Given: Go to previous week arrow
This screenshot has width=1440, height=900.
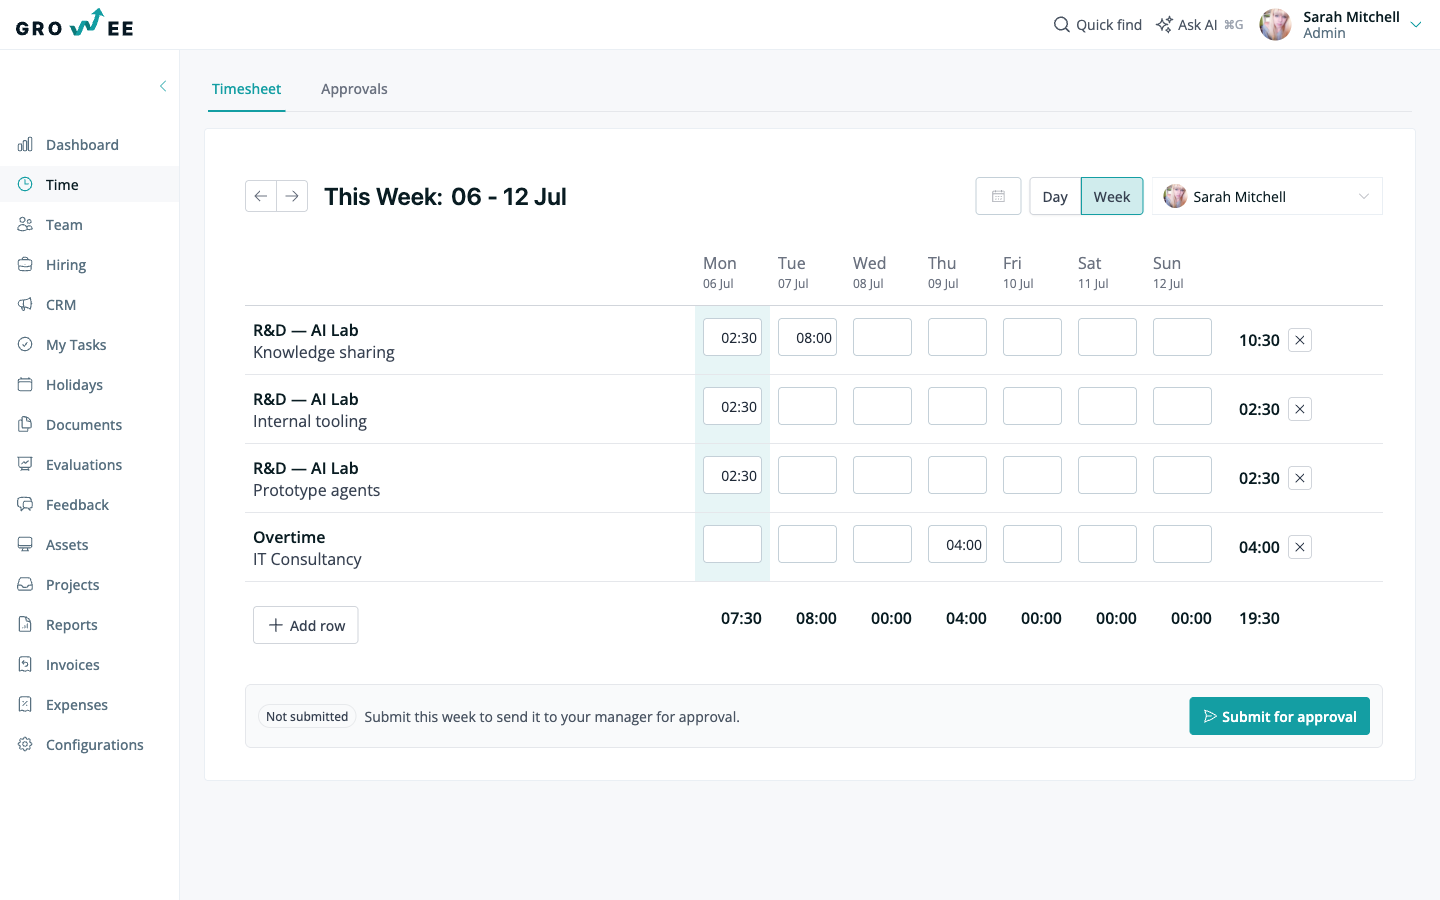Looking at the screenshot, I should click(261, 196).
